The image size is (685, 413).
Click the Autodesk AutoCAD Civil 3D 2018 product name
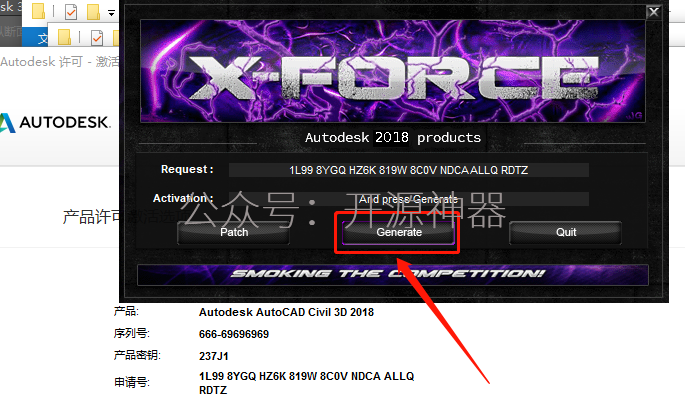tap(286, 312)
